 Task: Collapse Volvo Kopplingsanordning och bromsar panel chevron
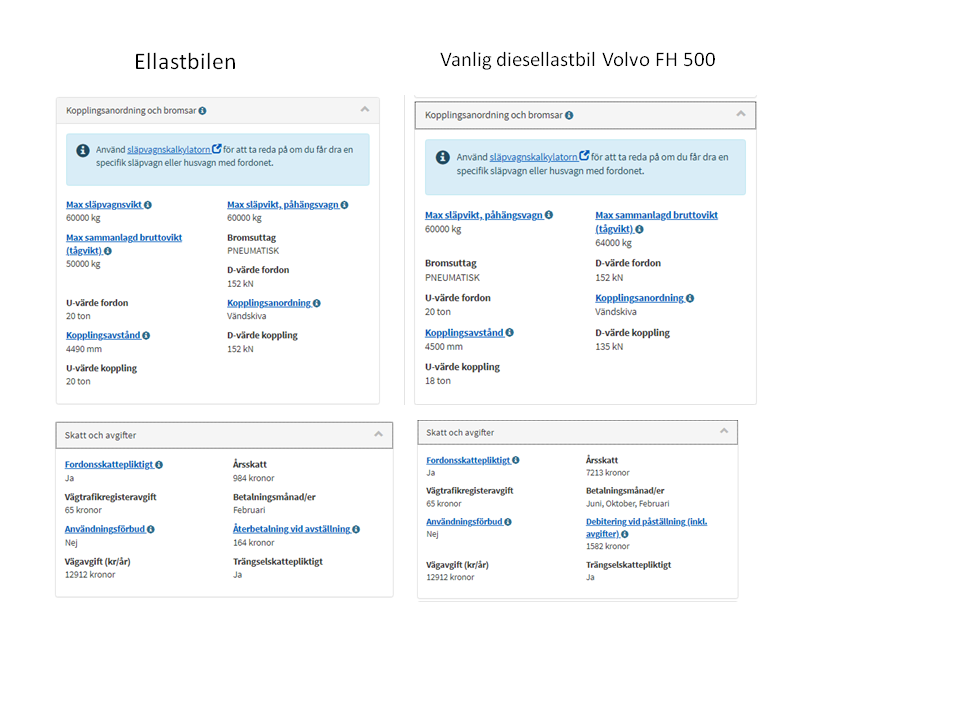click(x=741, y=114)
